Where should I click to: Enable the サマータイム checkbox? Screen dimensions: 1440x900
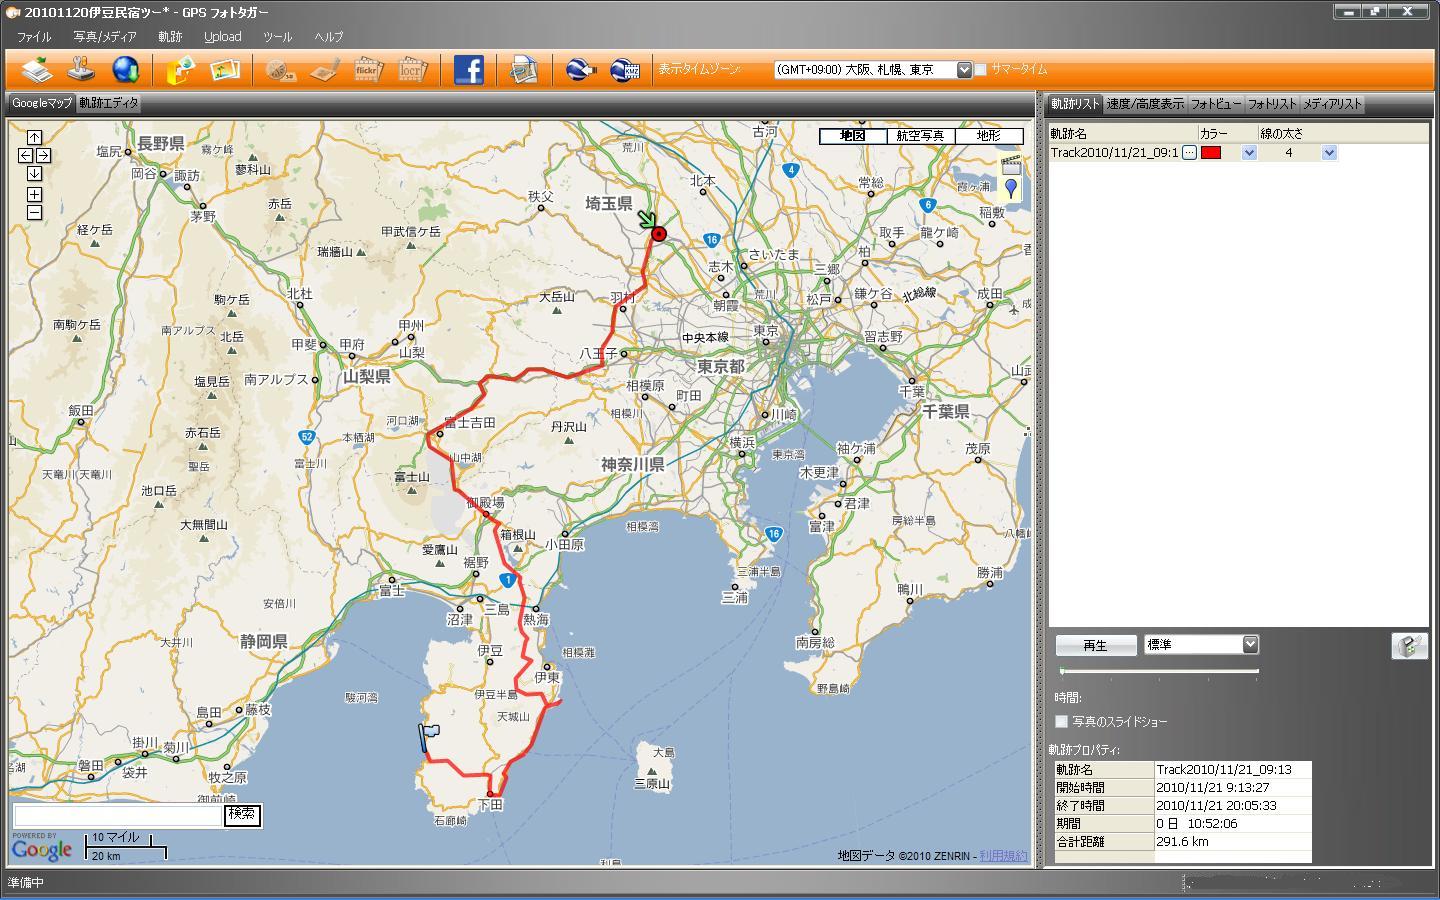(x=981, y=70)
